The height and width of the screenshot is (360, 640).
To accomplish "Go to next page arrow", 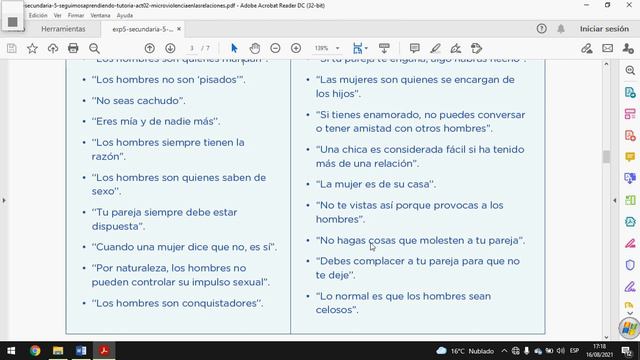I will pos(170,49).
